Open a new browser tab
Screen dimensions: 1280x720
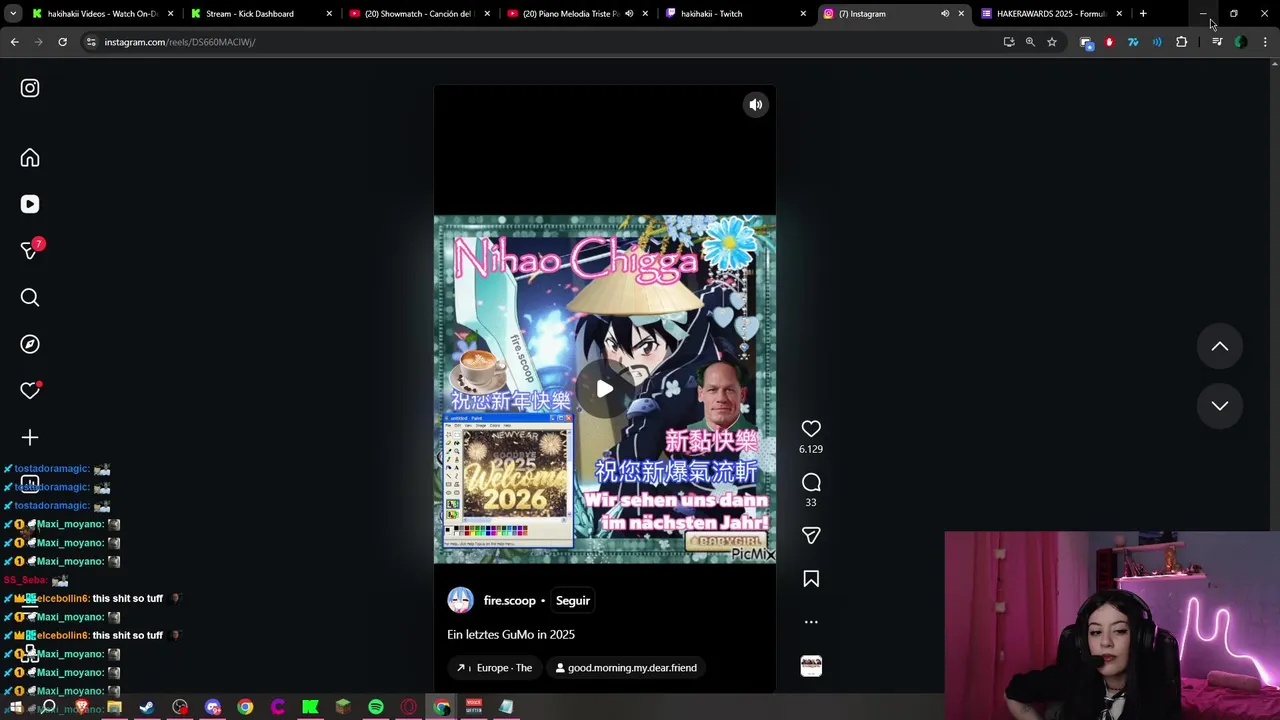1143,14
